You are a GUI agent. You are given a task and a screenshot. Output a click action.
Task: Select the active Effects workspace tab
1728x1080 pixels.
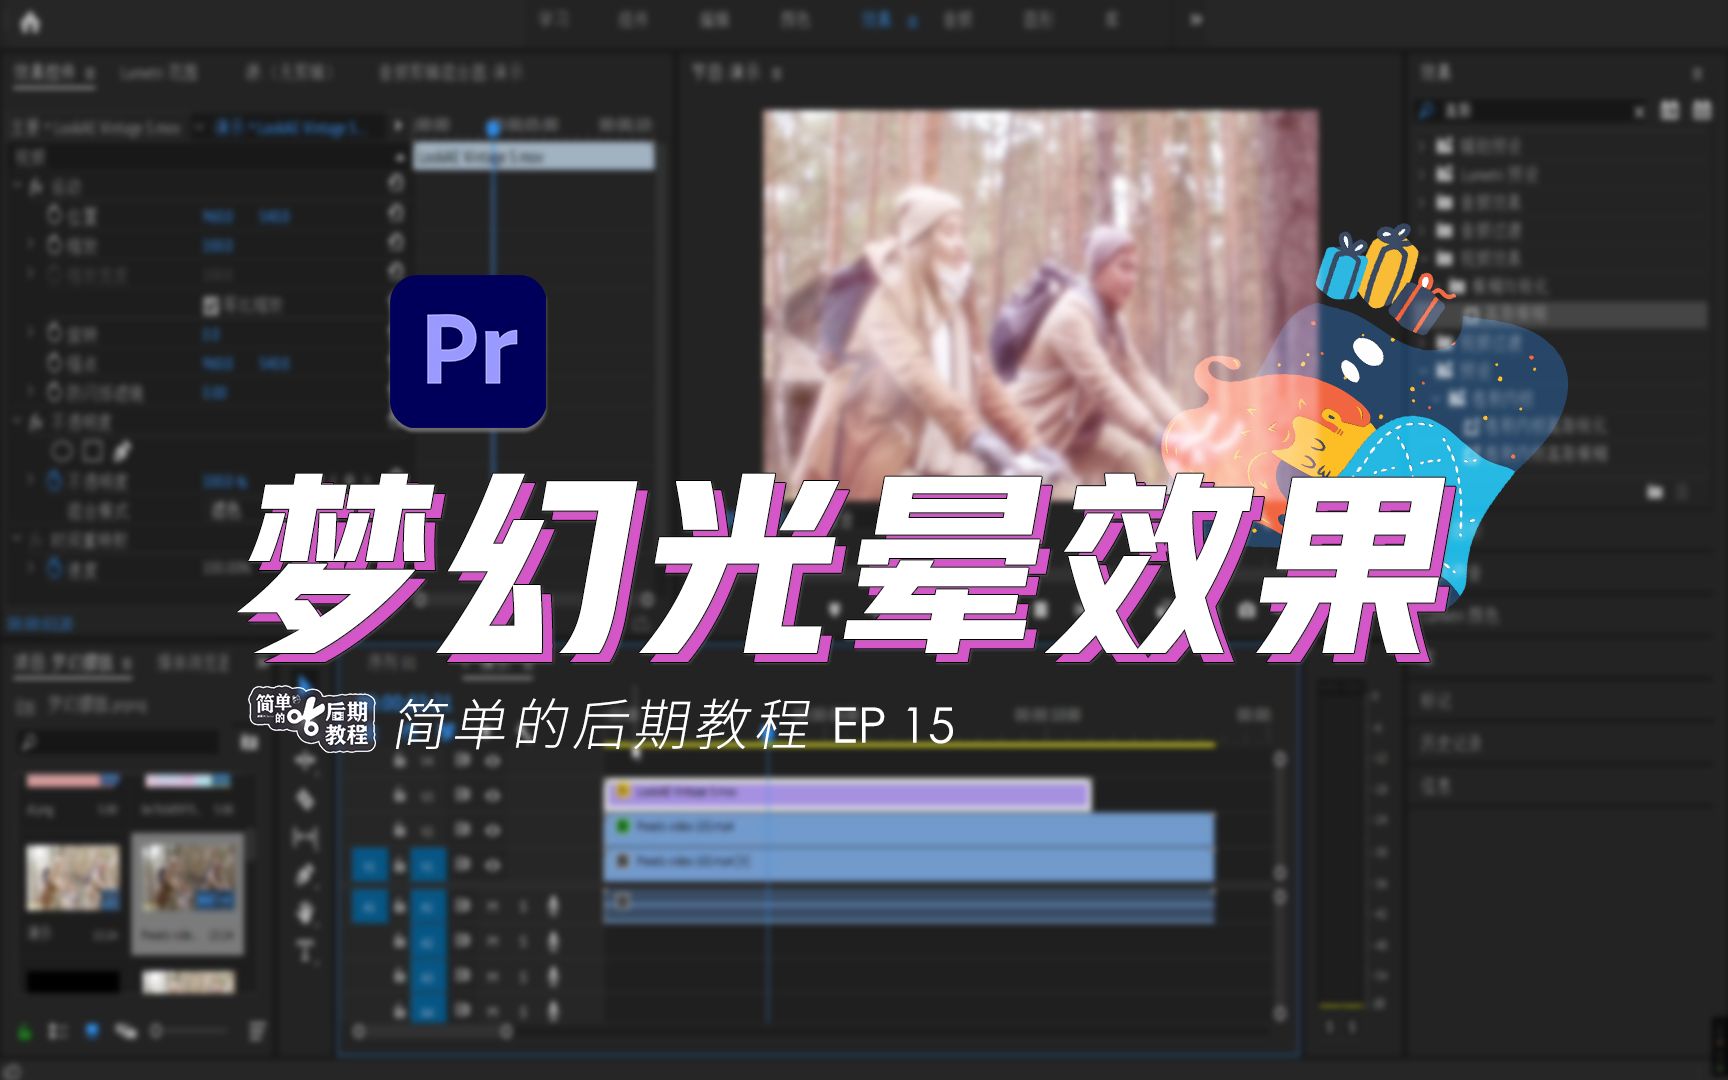(876, 19)
